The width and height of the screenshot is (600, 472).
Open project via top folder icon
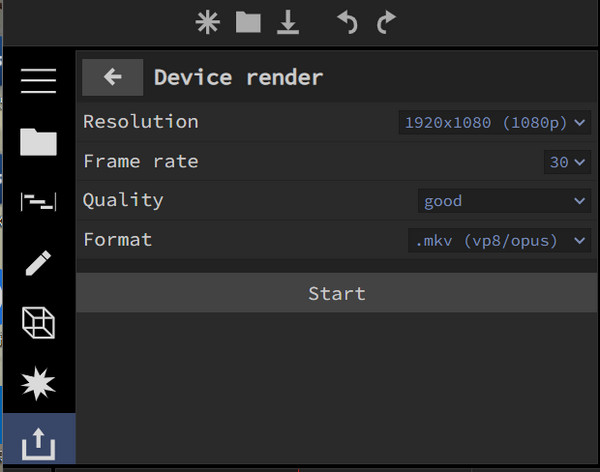pyautogui.click(x=248, y=22)
